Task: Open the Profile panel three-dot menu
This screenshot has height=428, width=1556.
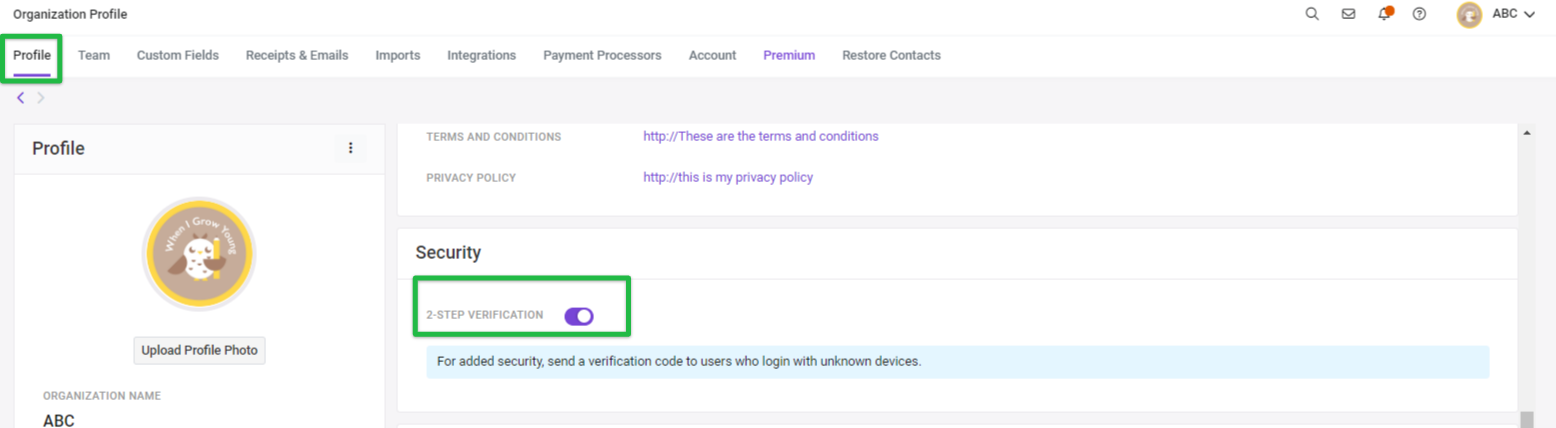Action: point(350,148)
